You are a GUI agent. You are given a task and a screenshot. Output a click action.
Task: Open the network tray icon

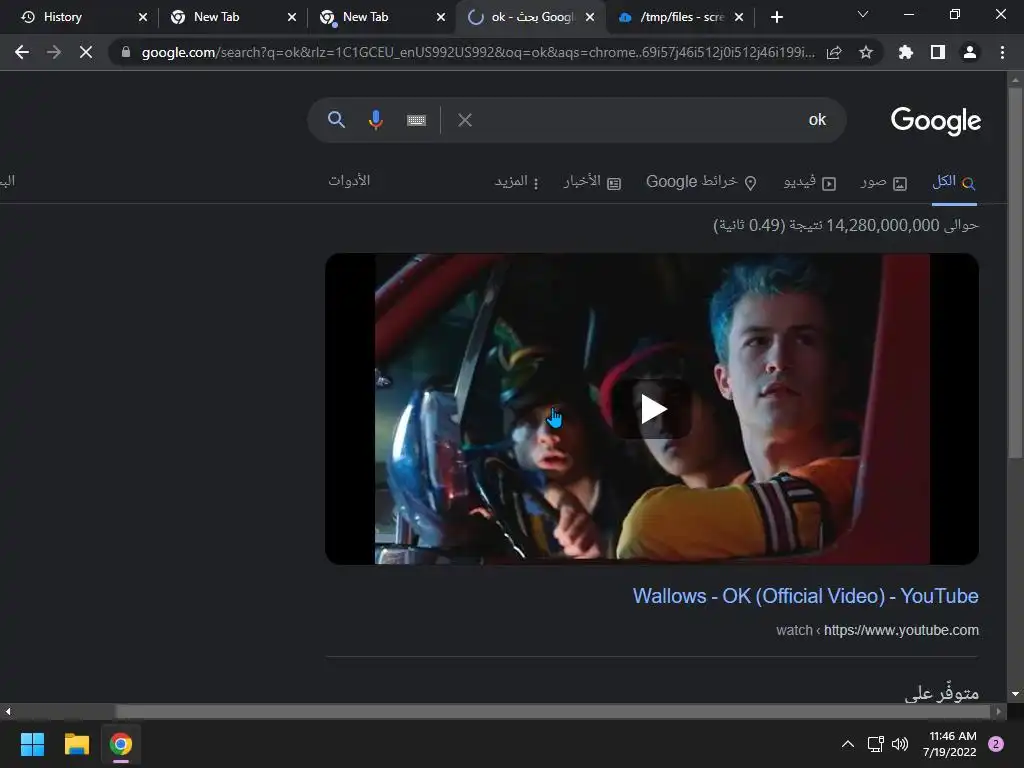pos(875,744)
